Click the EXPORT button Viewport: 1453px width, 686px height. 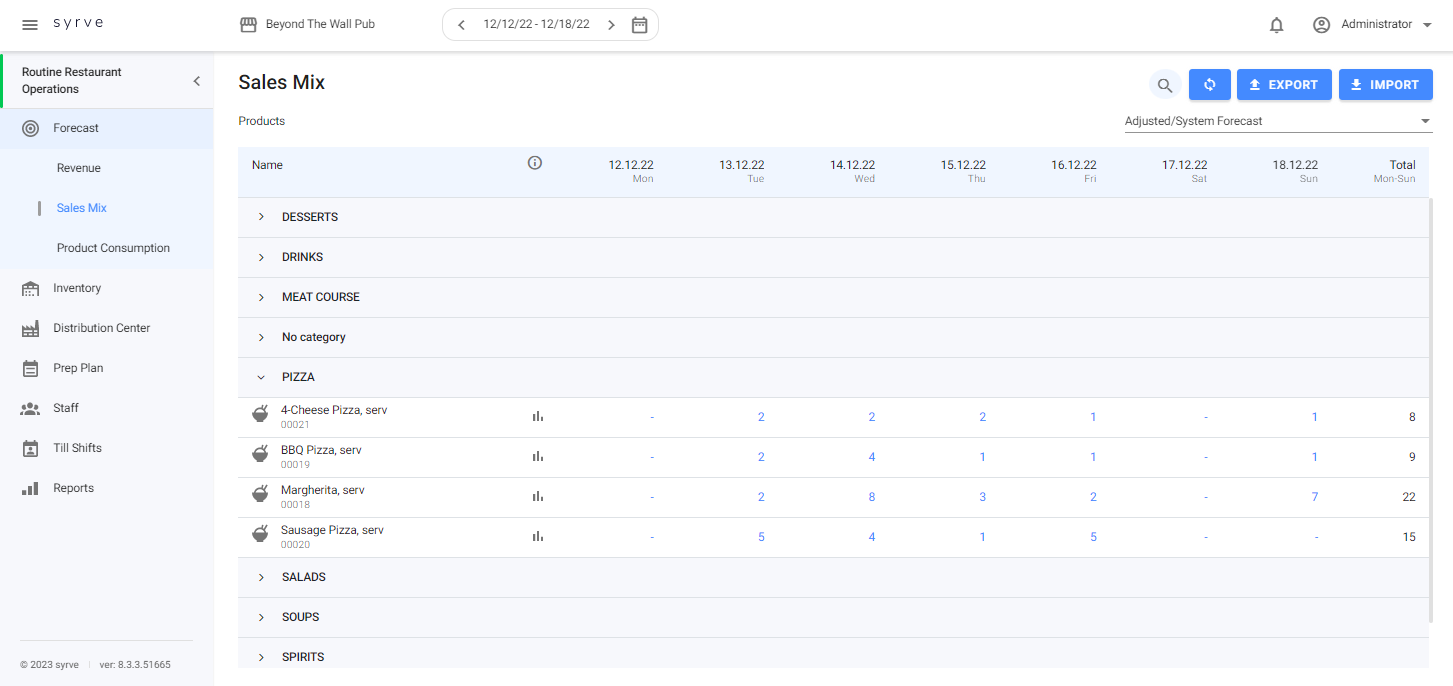[x=1284, y=85]
